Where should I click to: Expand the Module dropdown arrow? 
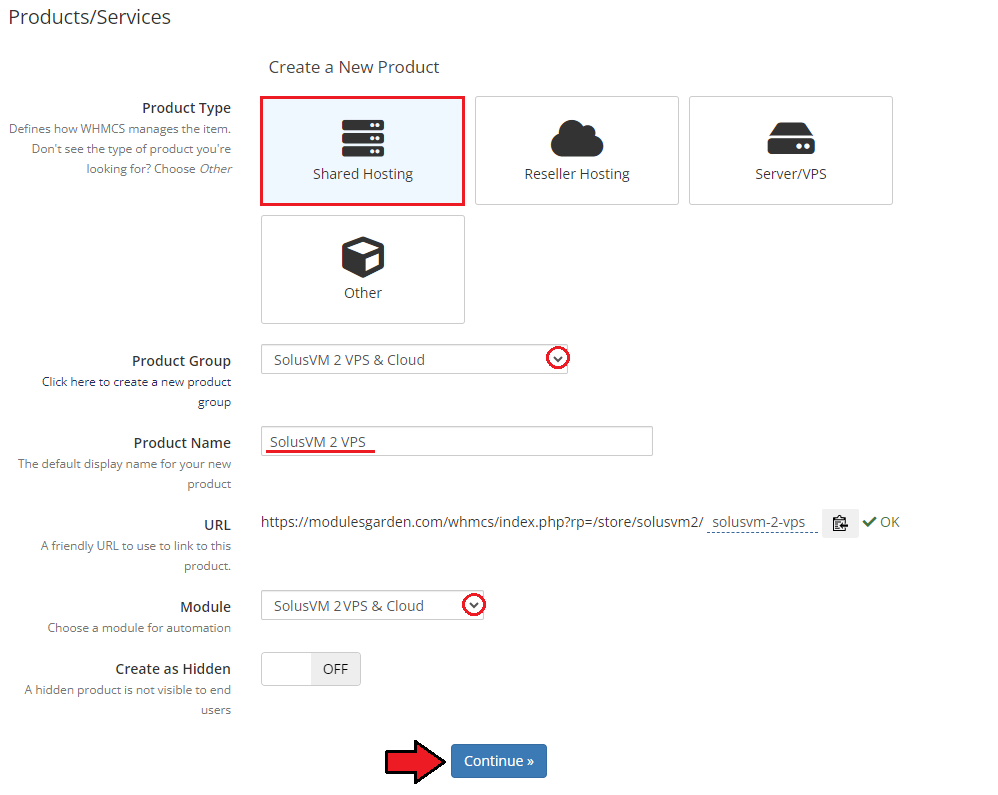474,605
